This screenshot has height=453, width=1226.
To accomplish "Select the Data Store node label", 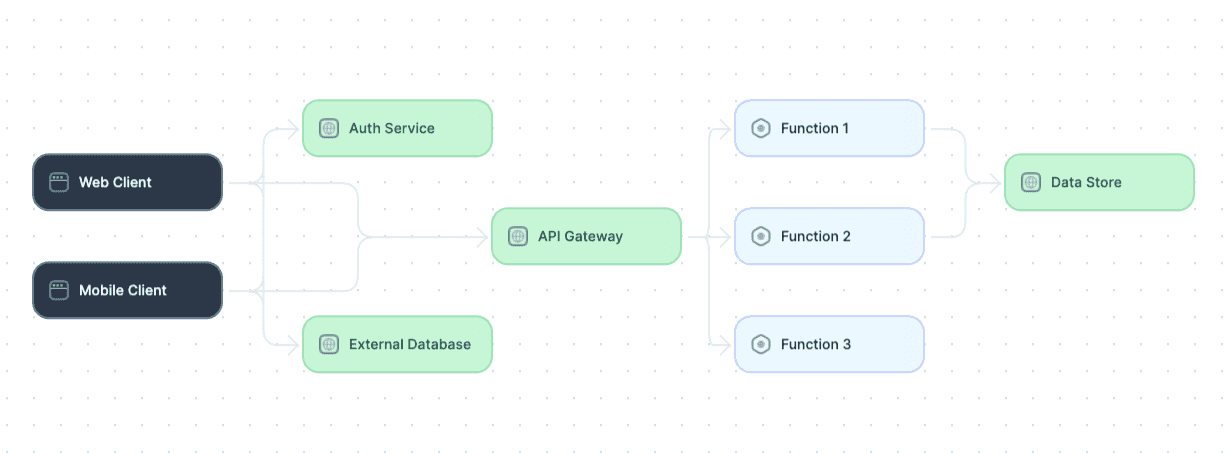I will coord(1086,182).
